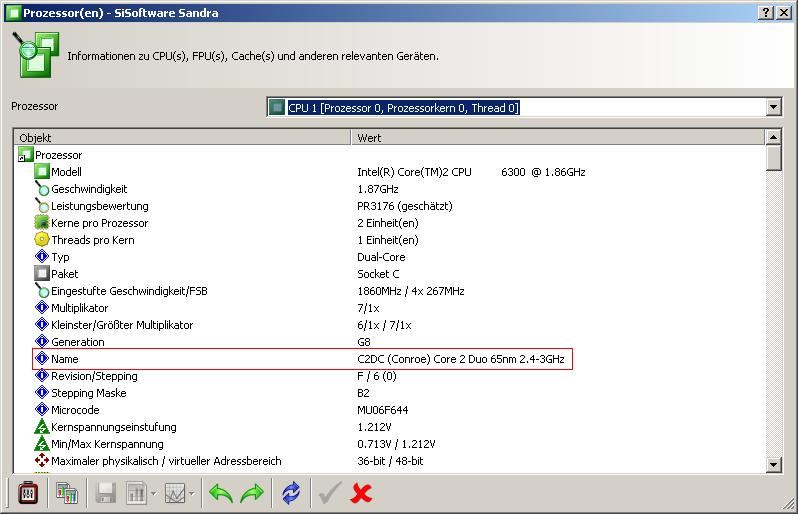798x514 pixels.
Task: Select the Threads pro Kern row
Action: 93,240
